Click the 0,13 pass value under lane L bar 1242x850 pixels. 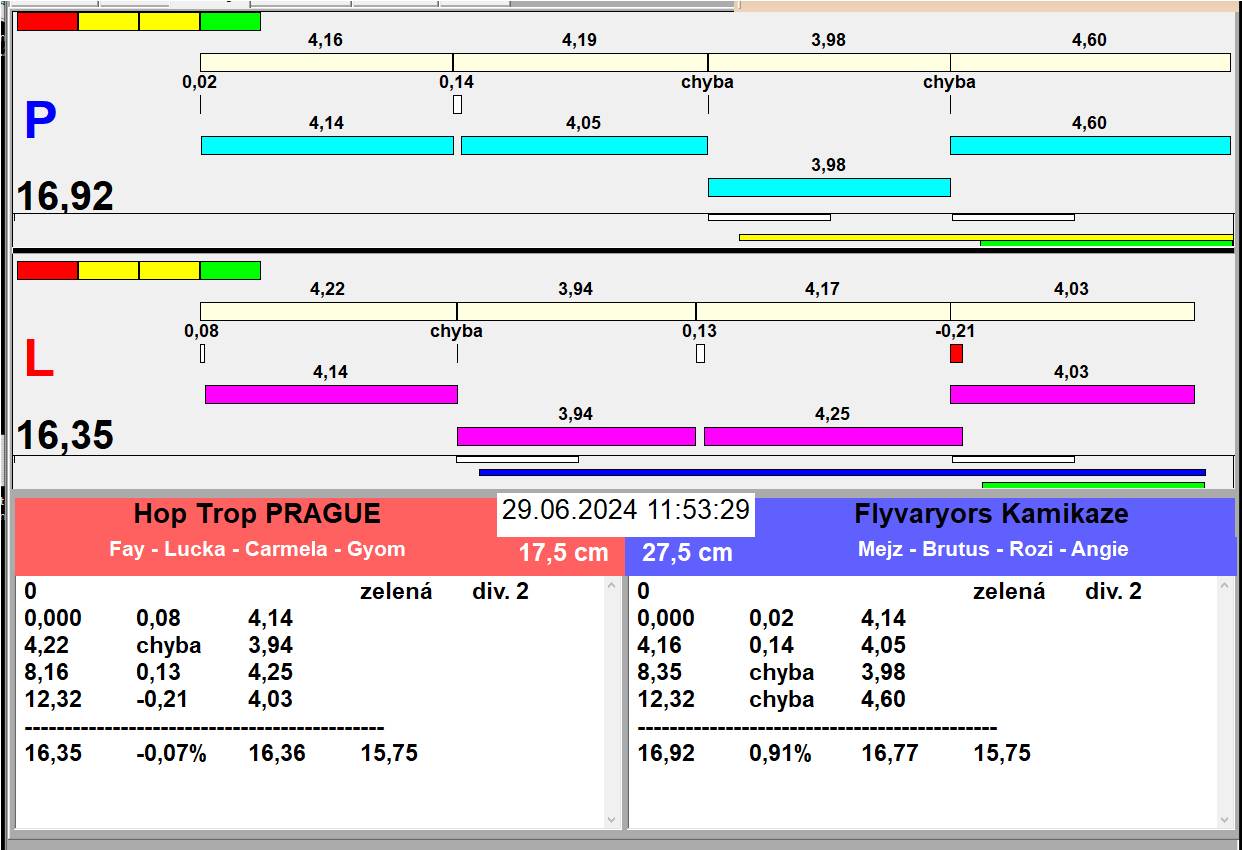[700, 331]
